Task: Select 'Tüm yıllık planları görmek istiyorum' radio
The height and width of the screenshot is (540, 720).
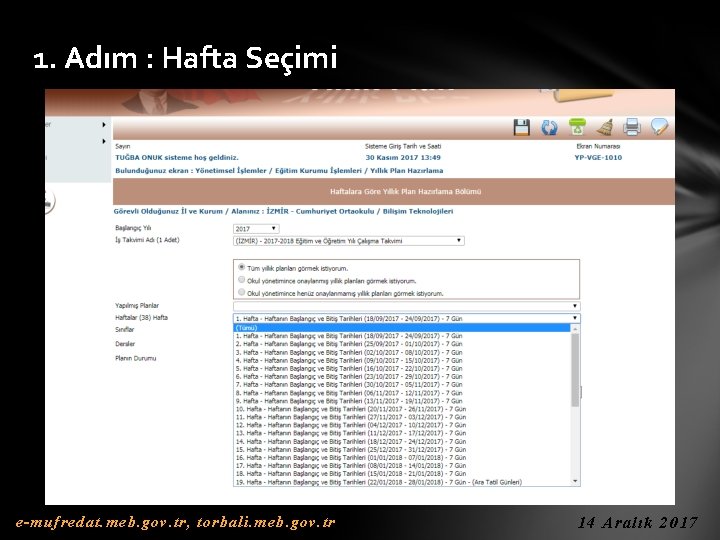Action: click(x=242, y=267)
